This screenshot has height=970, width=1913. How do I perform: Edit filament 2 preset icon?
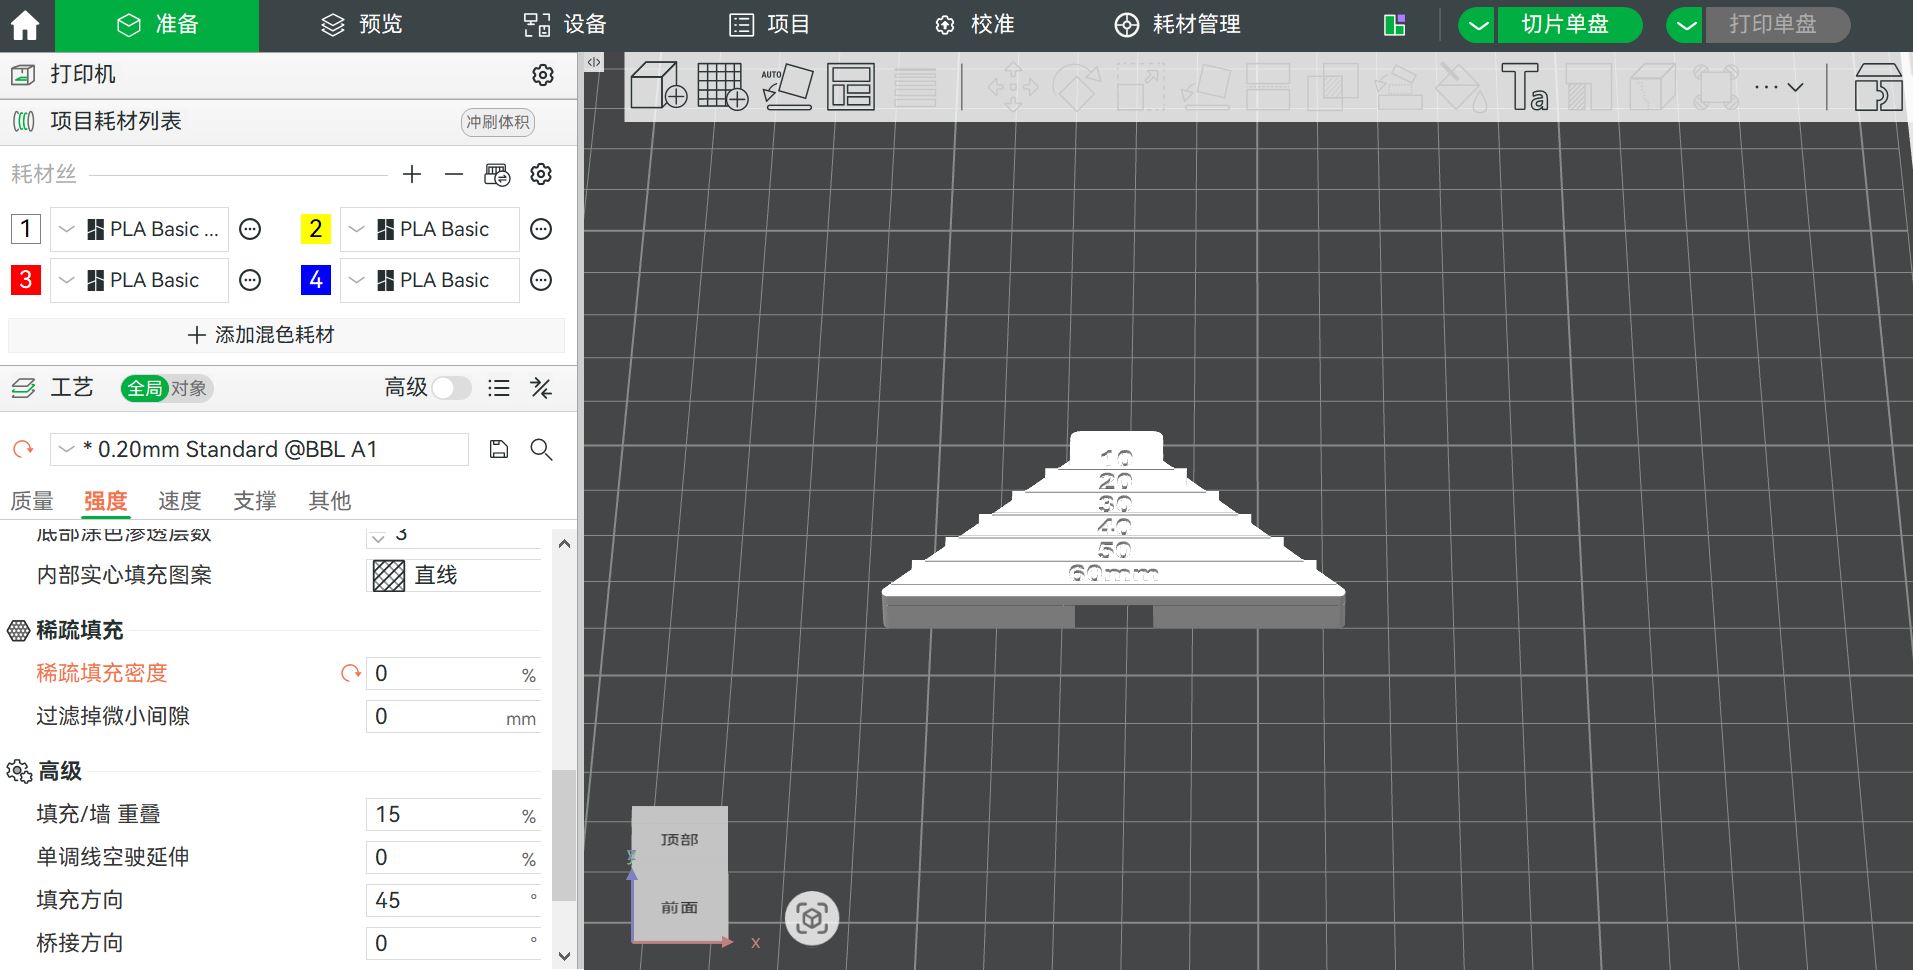pos(541,229)
